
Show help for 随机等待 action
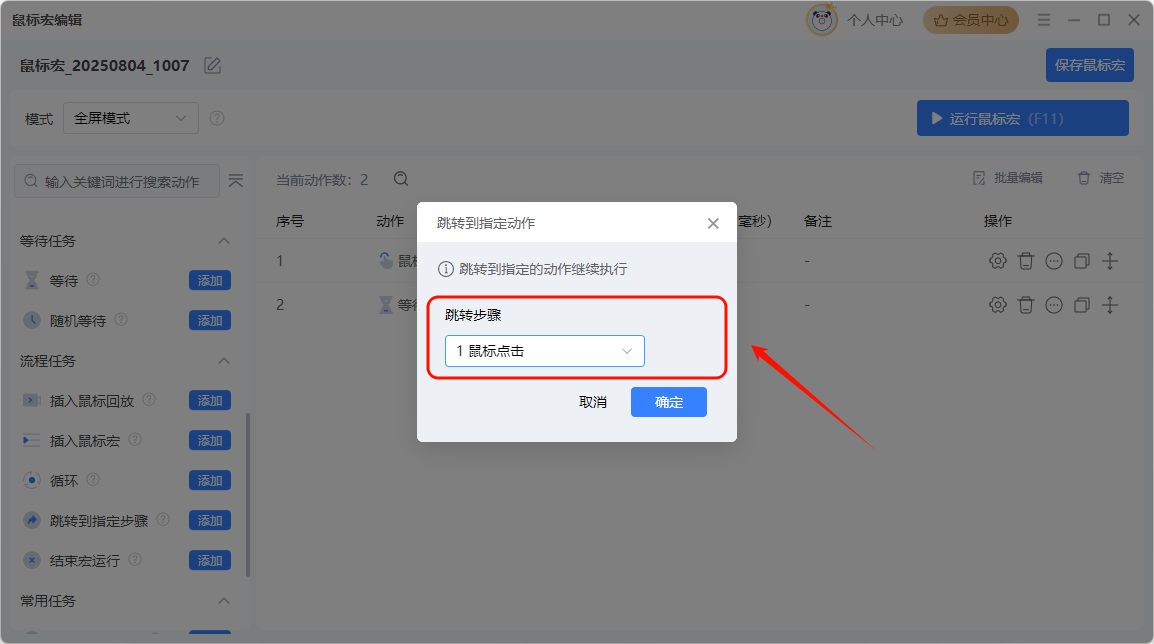pyautogui.click(x=121, y=319)
